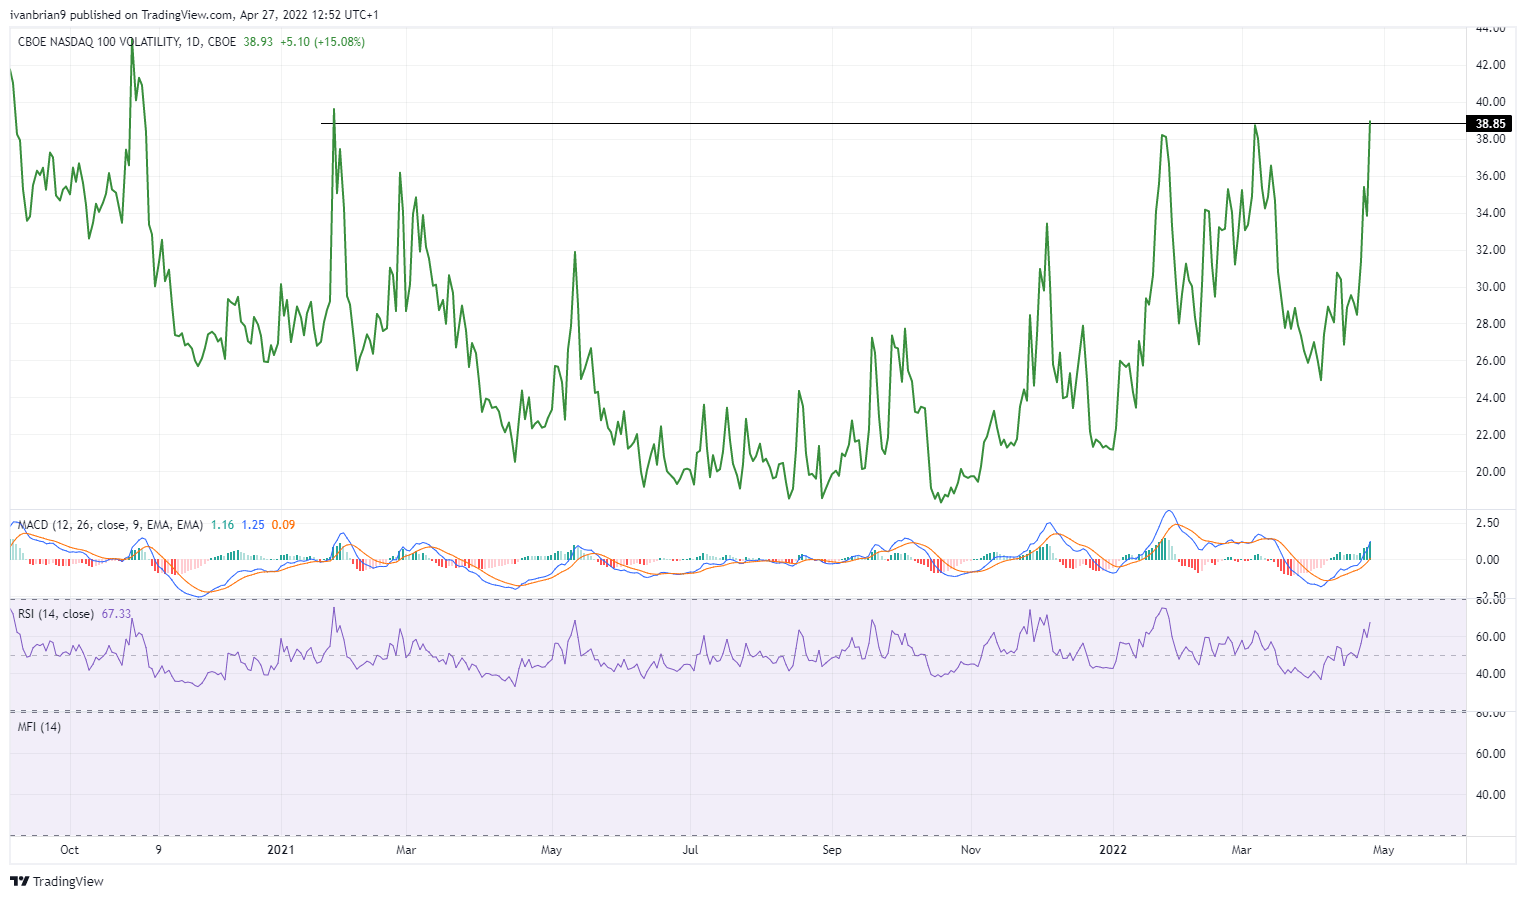The image size is (1526, 899).
Task: Click the orange MACD signal value 0.09
Action: [283, 525]
